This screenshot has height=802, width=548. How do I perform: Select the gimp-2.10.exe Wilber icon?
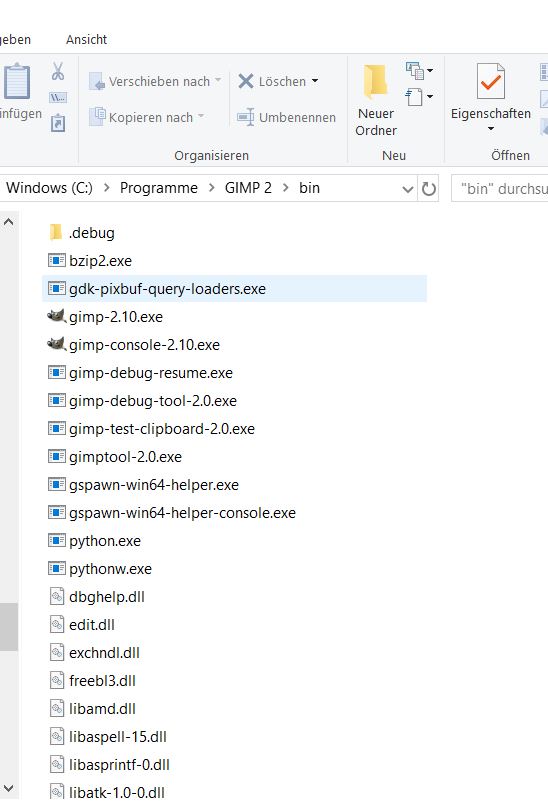57,316
